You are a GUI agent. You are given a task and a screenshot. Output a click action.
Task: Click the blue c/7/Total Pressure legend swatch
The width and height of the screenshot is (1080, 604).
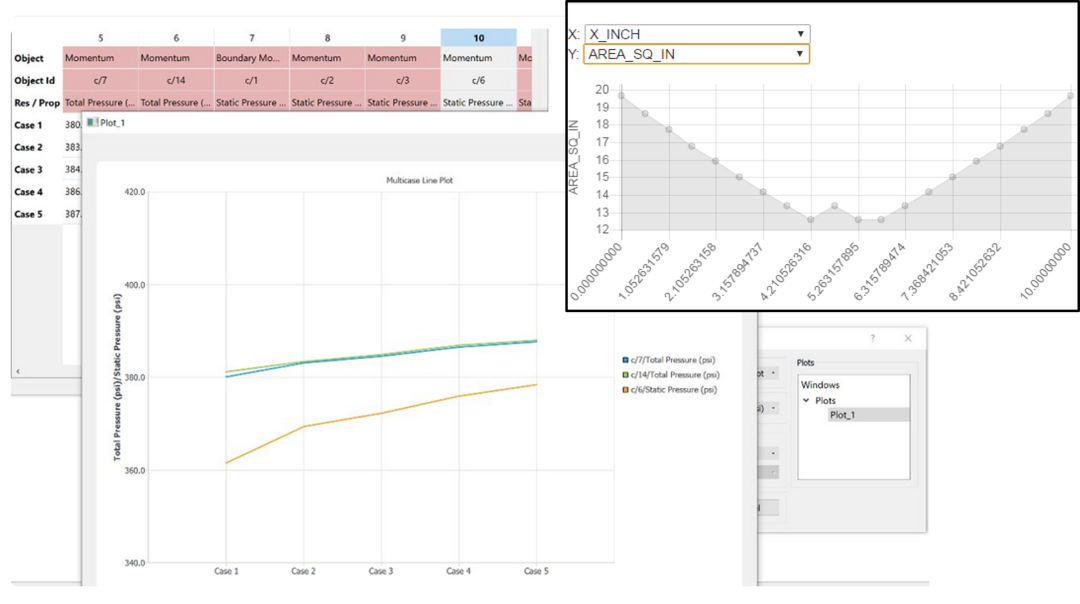pos(625,360)
